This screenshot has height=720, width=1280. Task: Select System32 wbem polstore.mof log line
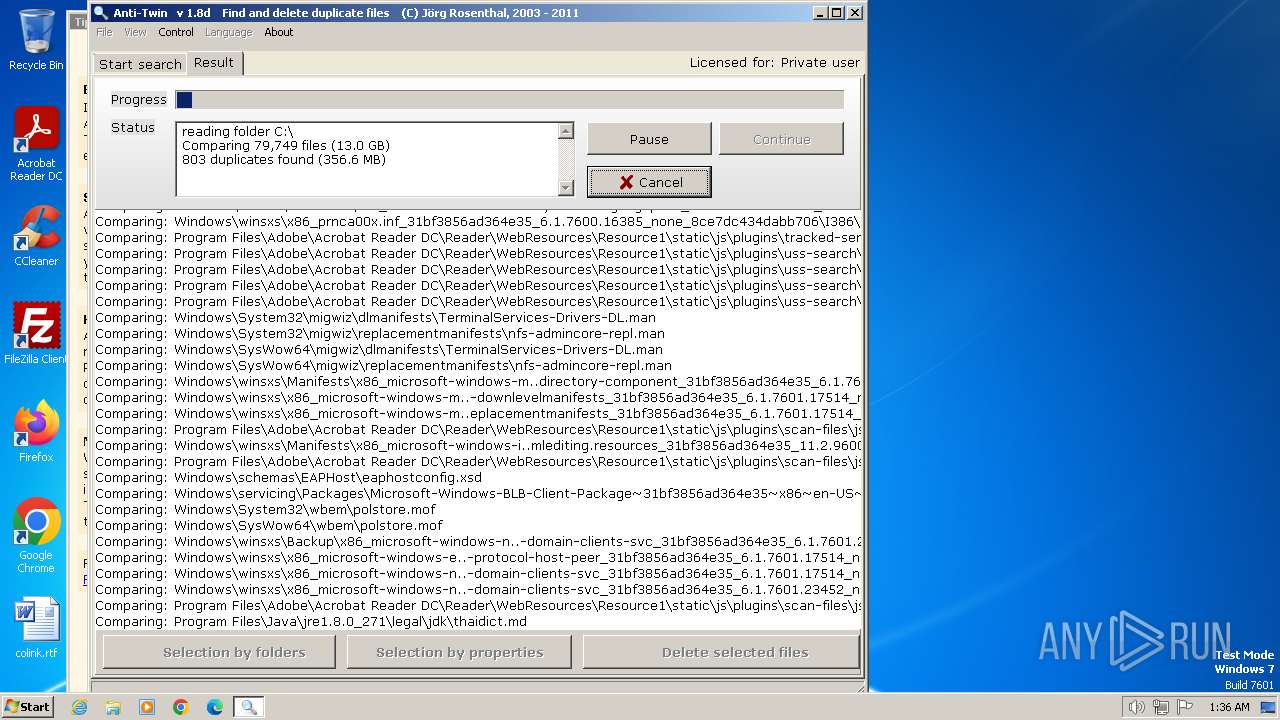(x=267, y=510)
